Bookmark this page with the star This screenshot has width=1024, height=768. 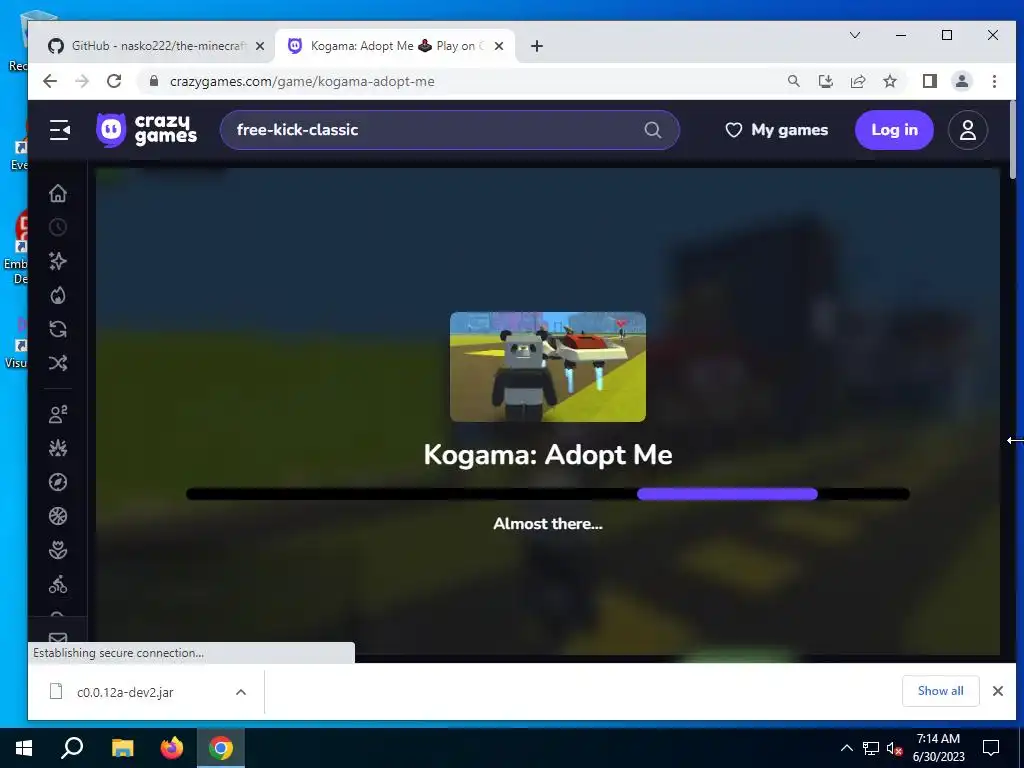coord(889,81)
